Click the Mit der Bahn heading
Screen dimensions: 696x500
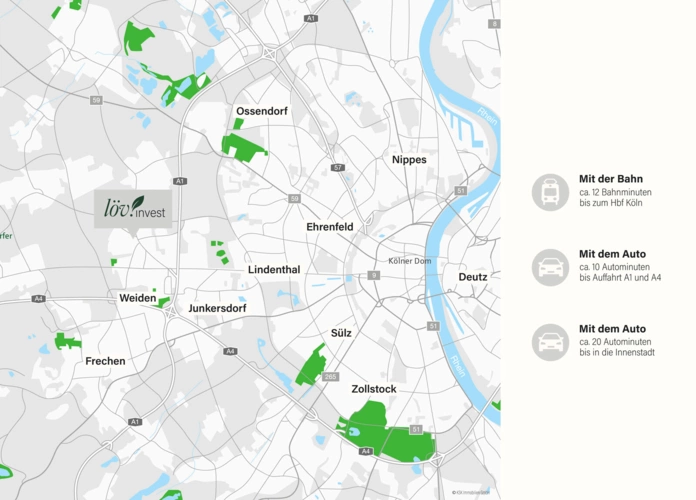[611, 179]
